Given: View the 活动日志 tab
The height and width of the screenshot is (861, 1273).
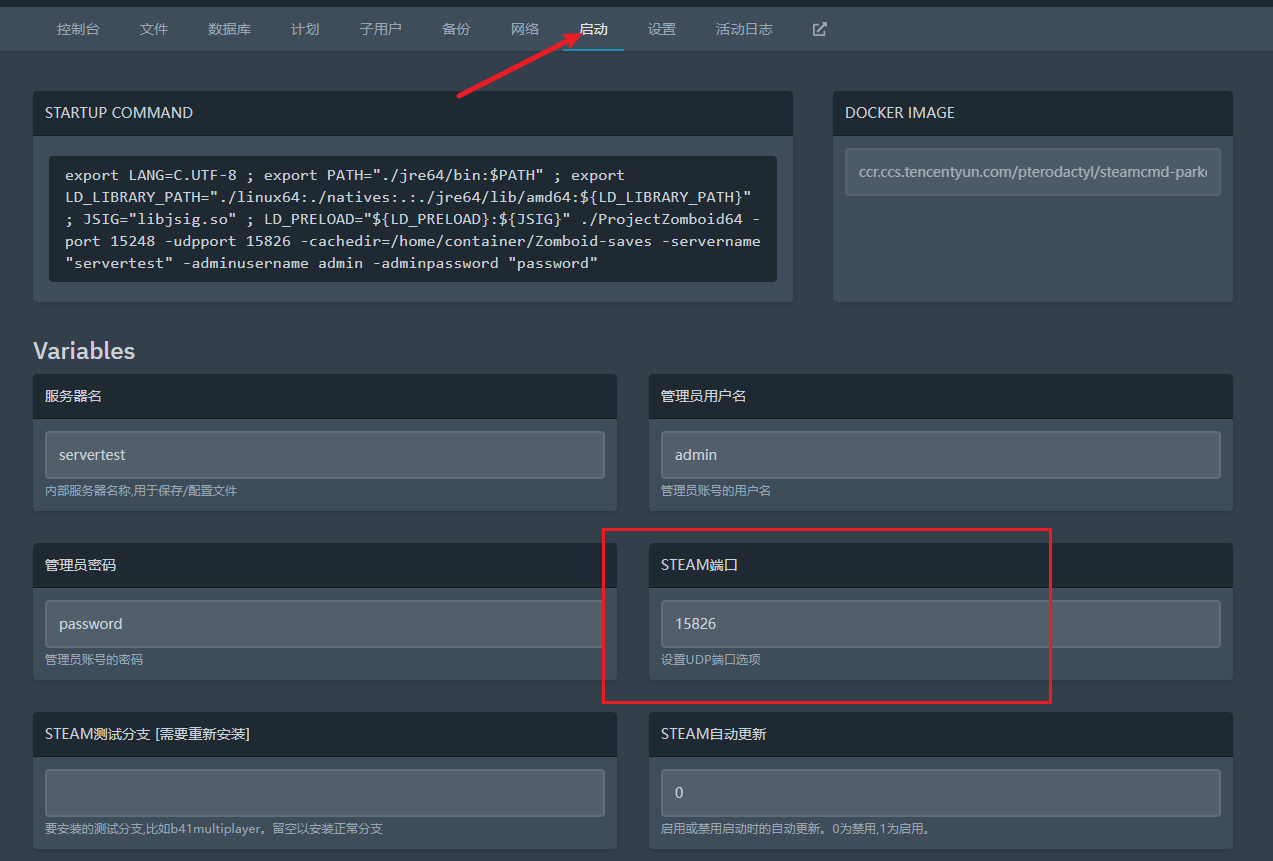Looking at the screenshot, I should pos(744,29).
